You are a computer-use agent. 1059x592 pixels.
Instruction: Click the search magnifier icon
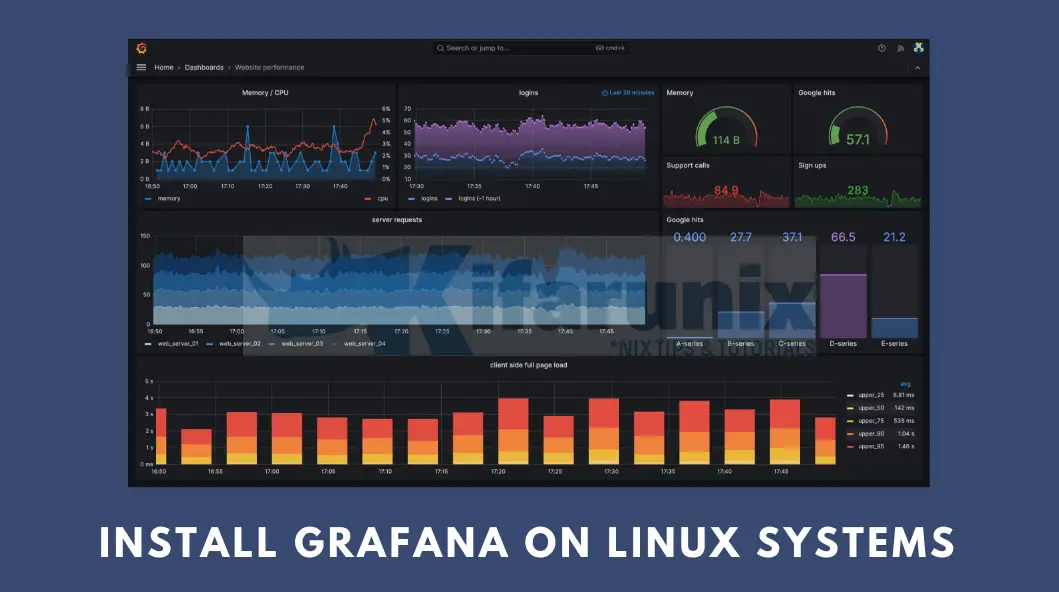point(441,48)
